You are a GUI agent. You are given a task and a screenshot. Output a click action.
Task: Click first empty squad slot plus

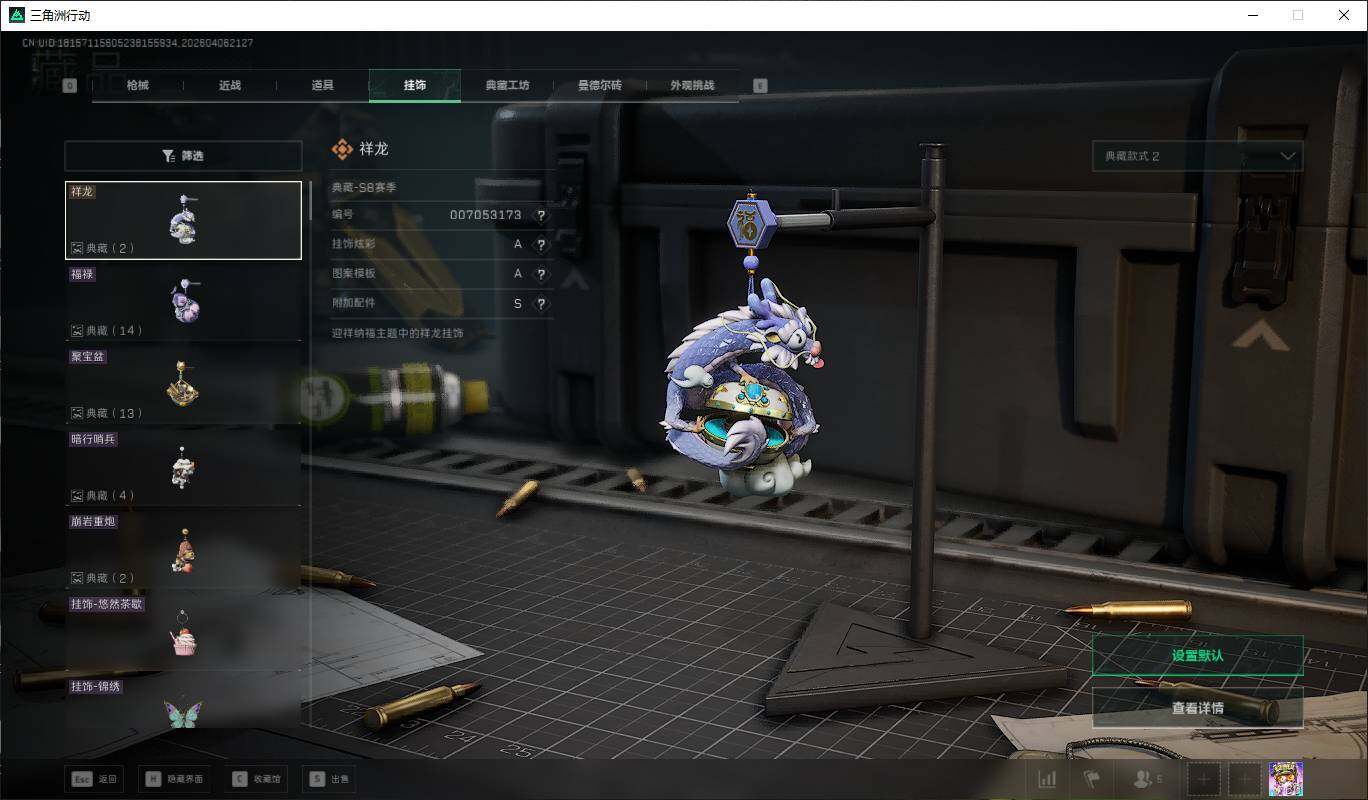(1204, 779)
